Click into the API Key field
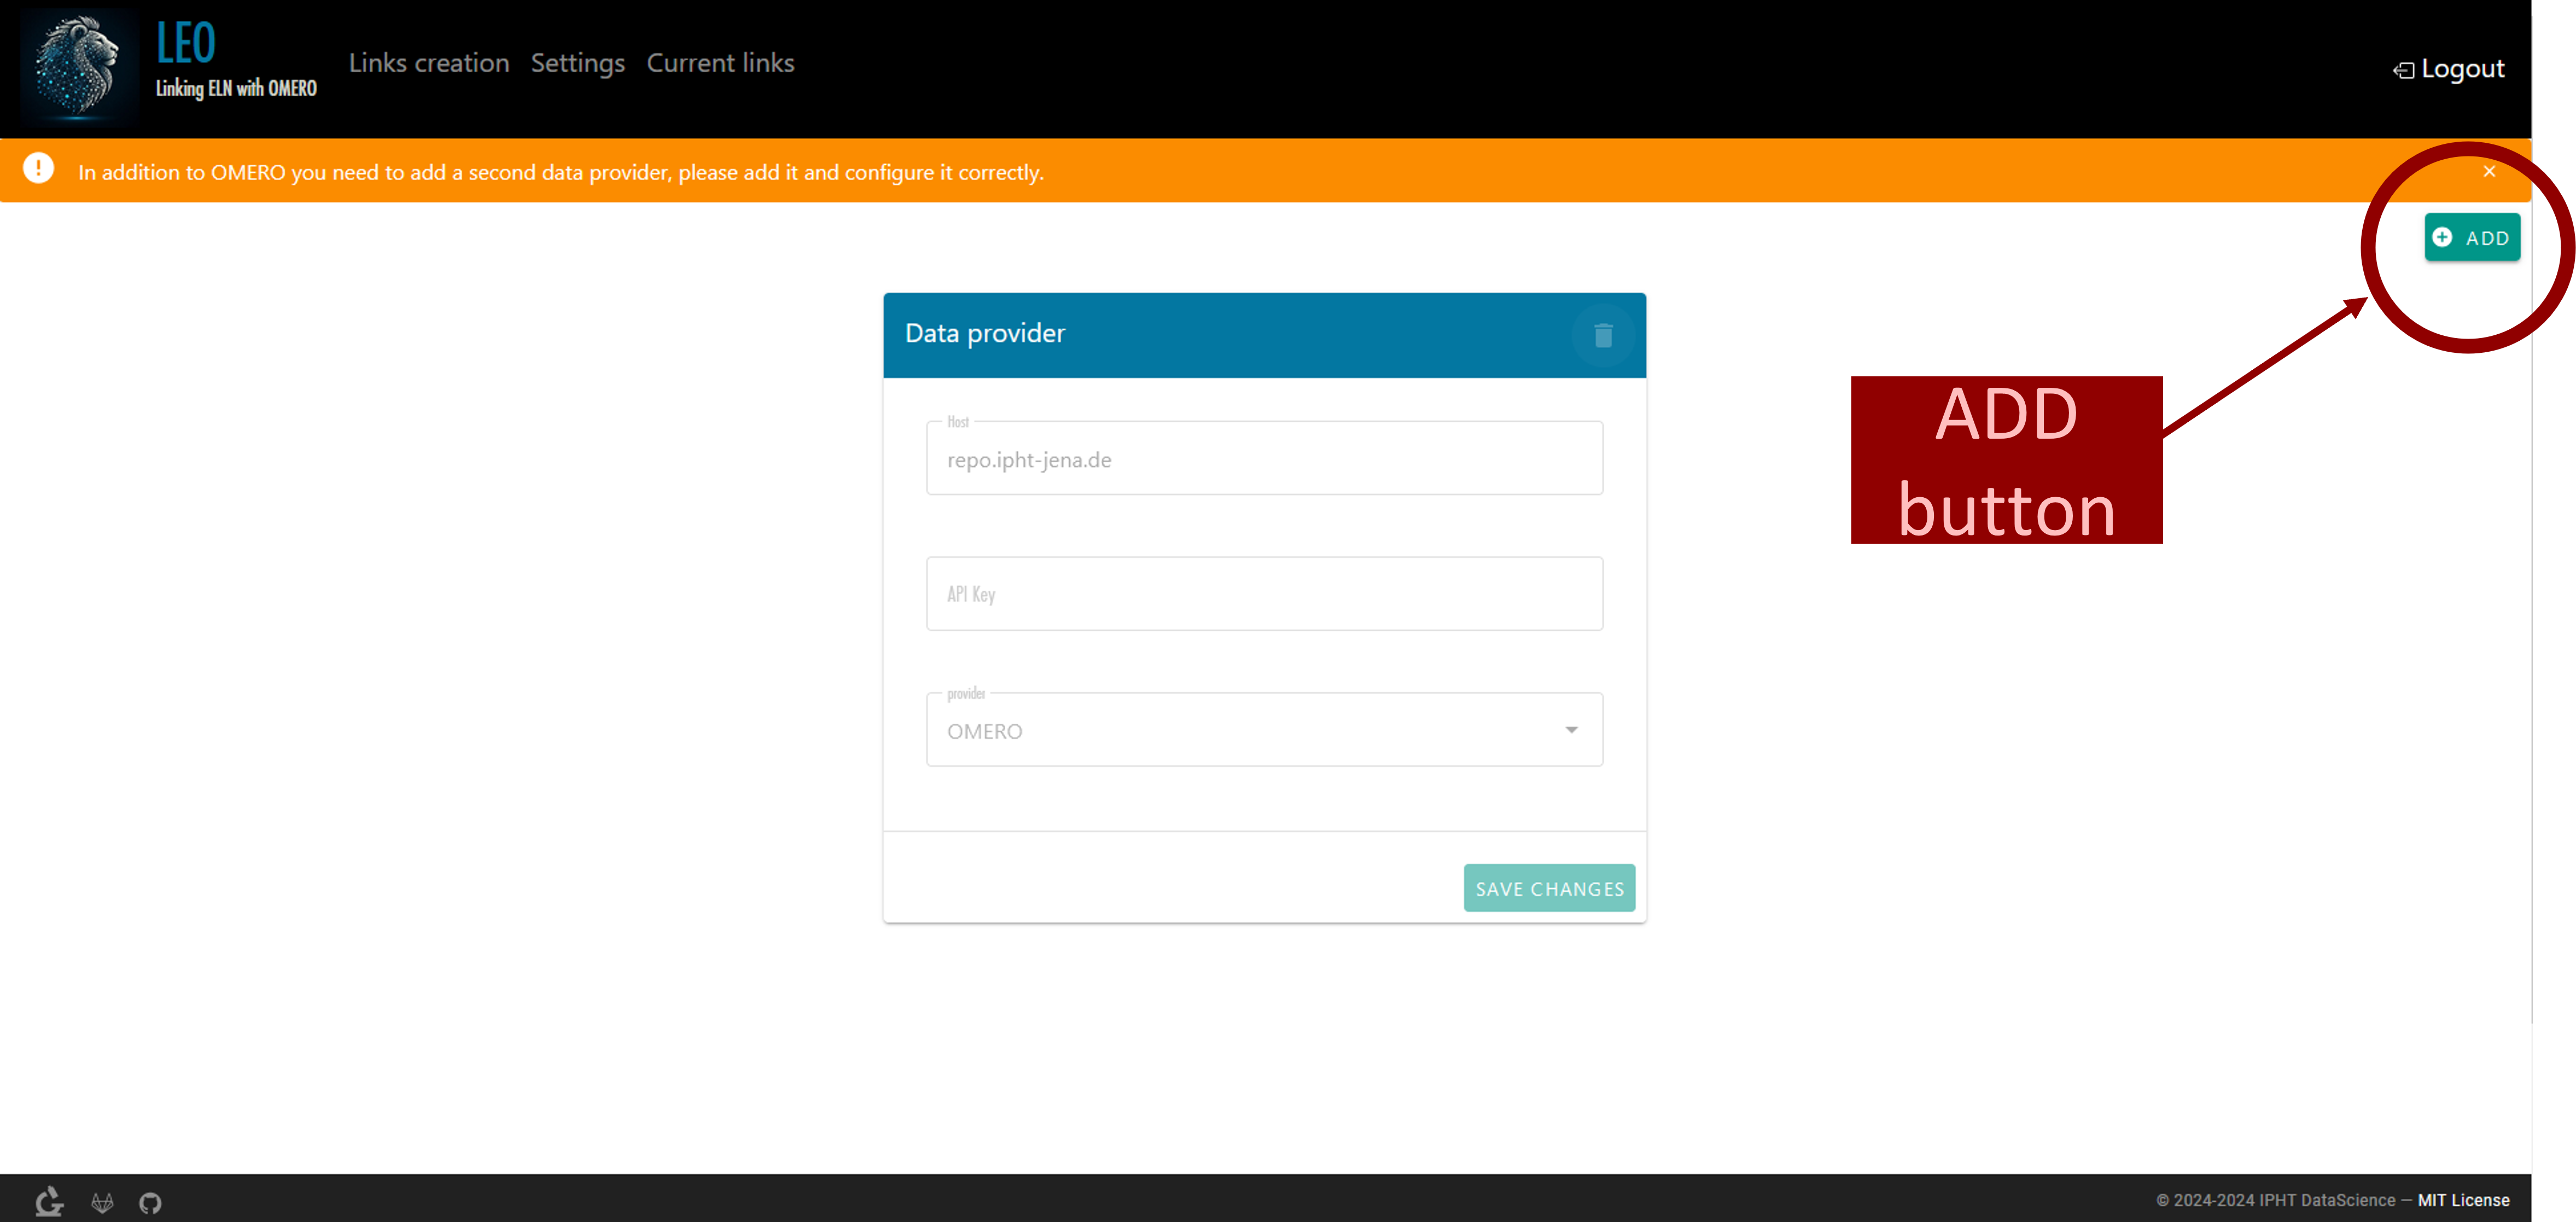The height and width of the screenshot is (1222, 2576). click(1264, 594)
